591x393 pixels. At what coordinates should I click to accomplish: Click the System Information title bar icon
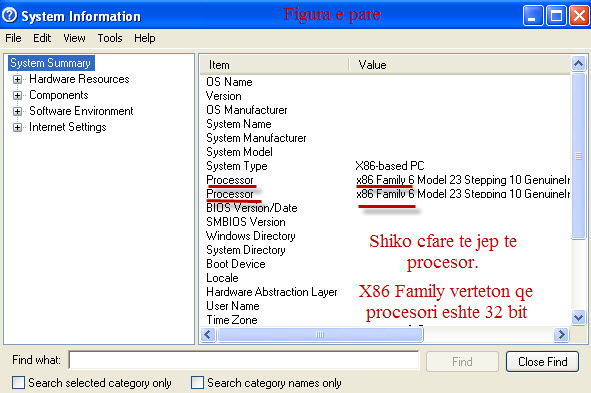click(10, 15)
